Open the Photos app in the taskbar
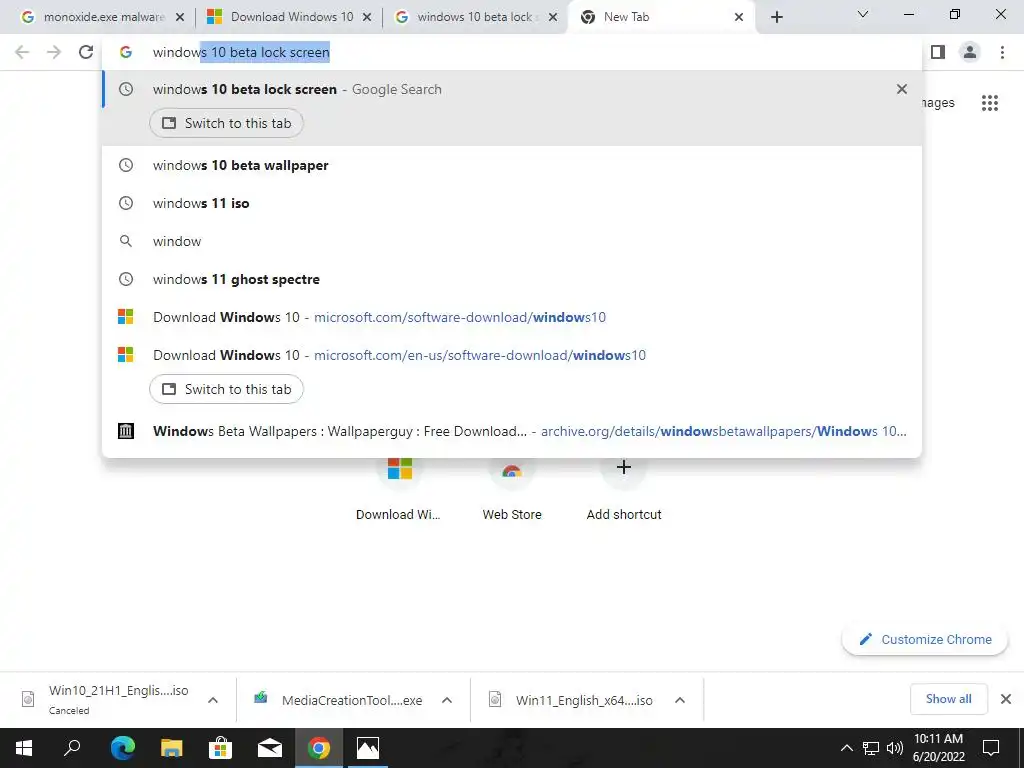Image resolution: width=1024 pixels, height=768 pixels. [x=368, y=748]
